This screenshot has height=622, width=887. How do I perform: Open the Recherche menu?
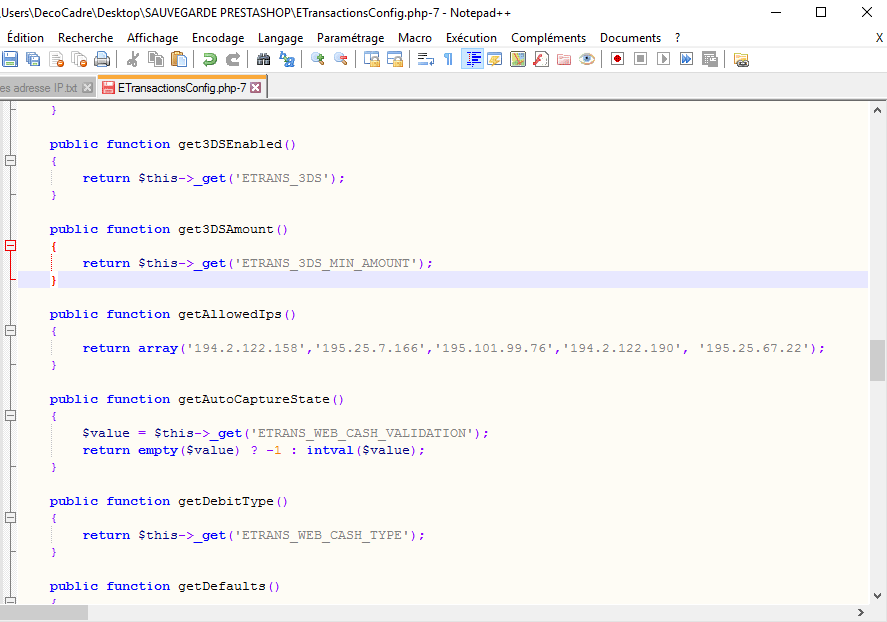(85, 38)
